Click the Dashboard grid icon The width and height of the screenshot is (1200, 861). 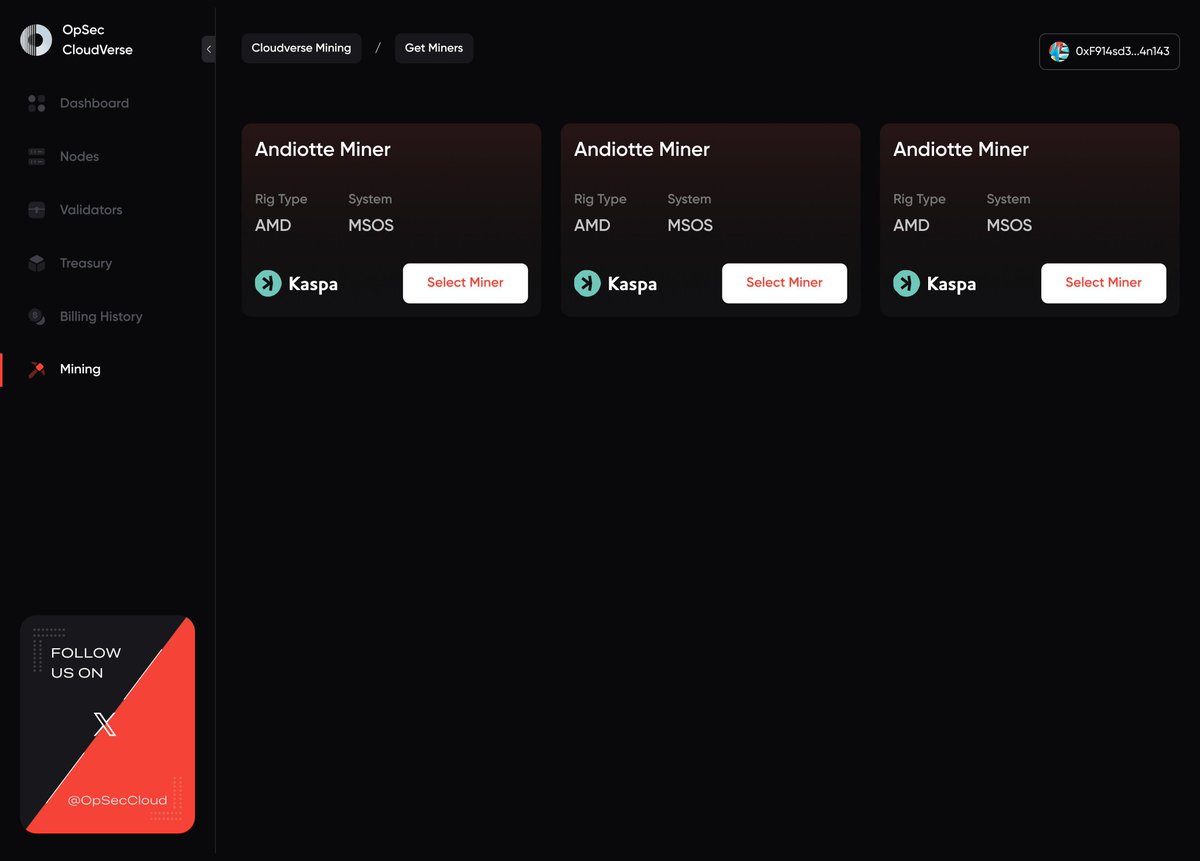point(37,103)
